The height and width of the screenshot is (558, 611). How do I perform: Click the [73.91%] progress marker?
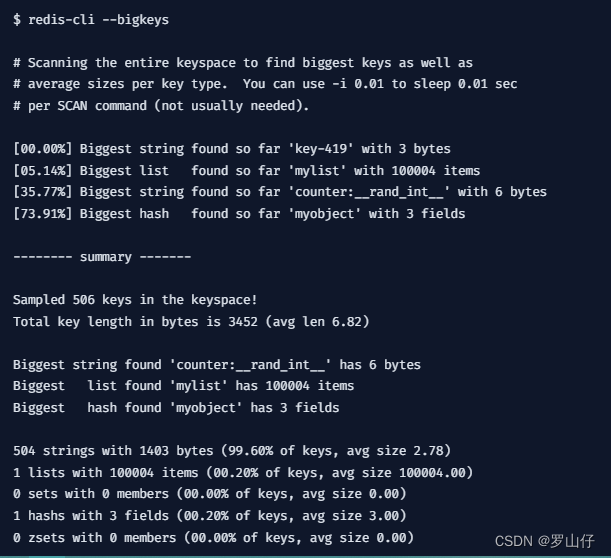coord(42,214)
